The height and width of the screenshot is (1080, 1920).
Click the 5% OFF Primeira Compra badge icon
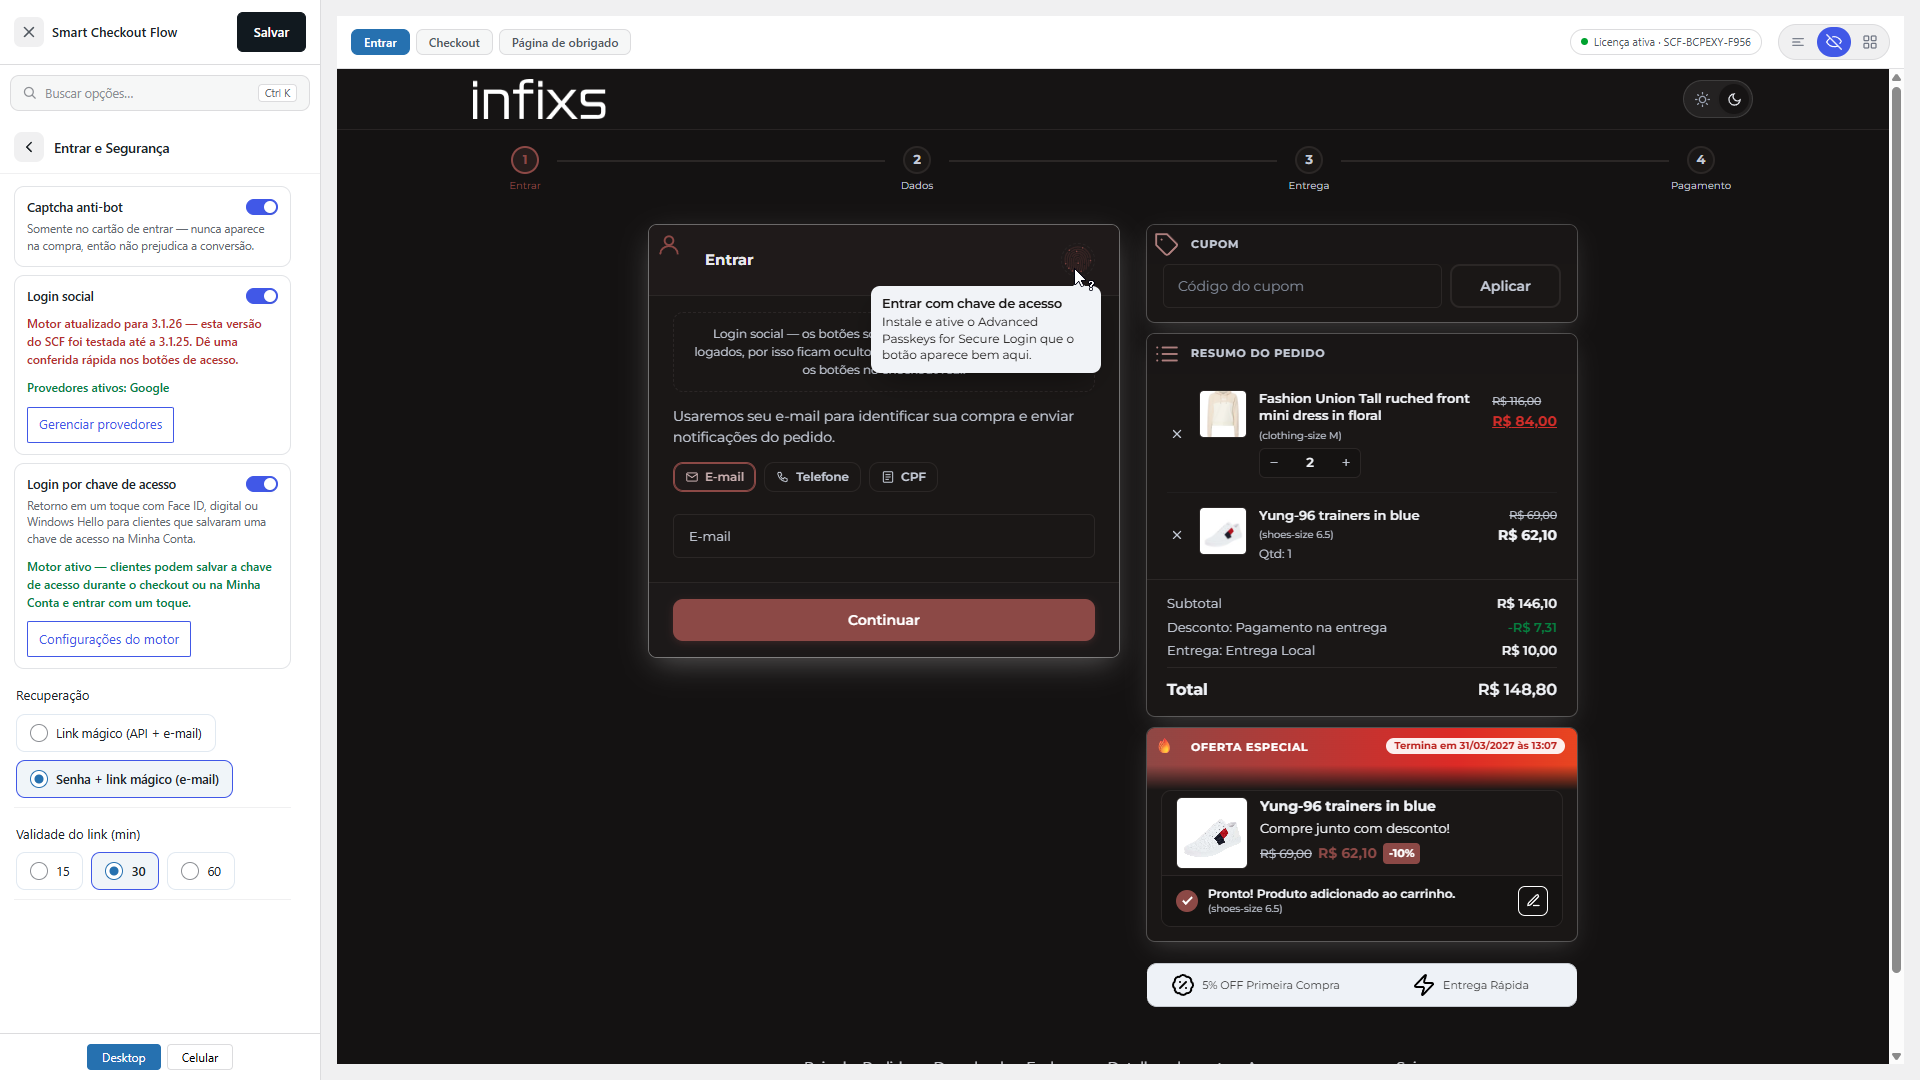[1183, 985]
